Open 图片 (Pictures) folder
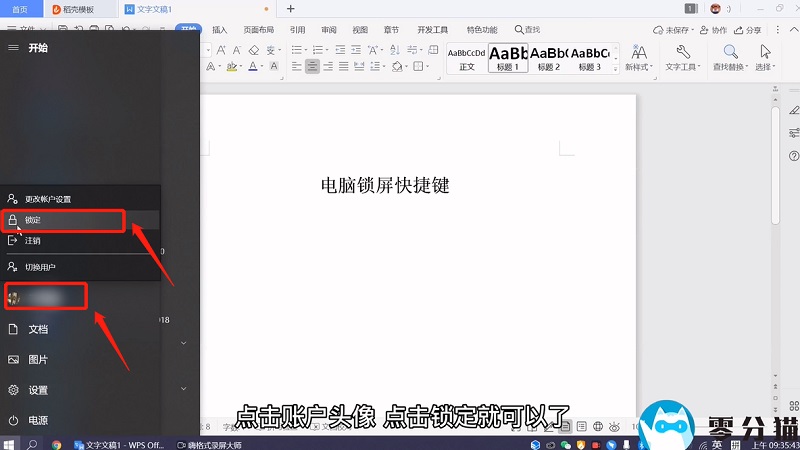 (37, 360)
